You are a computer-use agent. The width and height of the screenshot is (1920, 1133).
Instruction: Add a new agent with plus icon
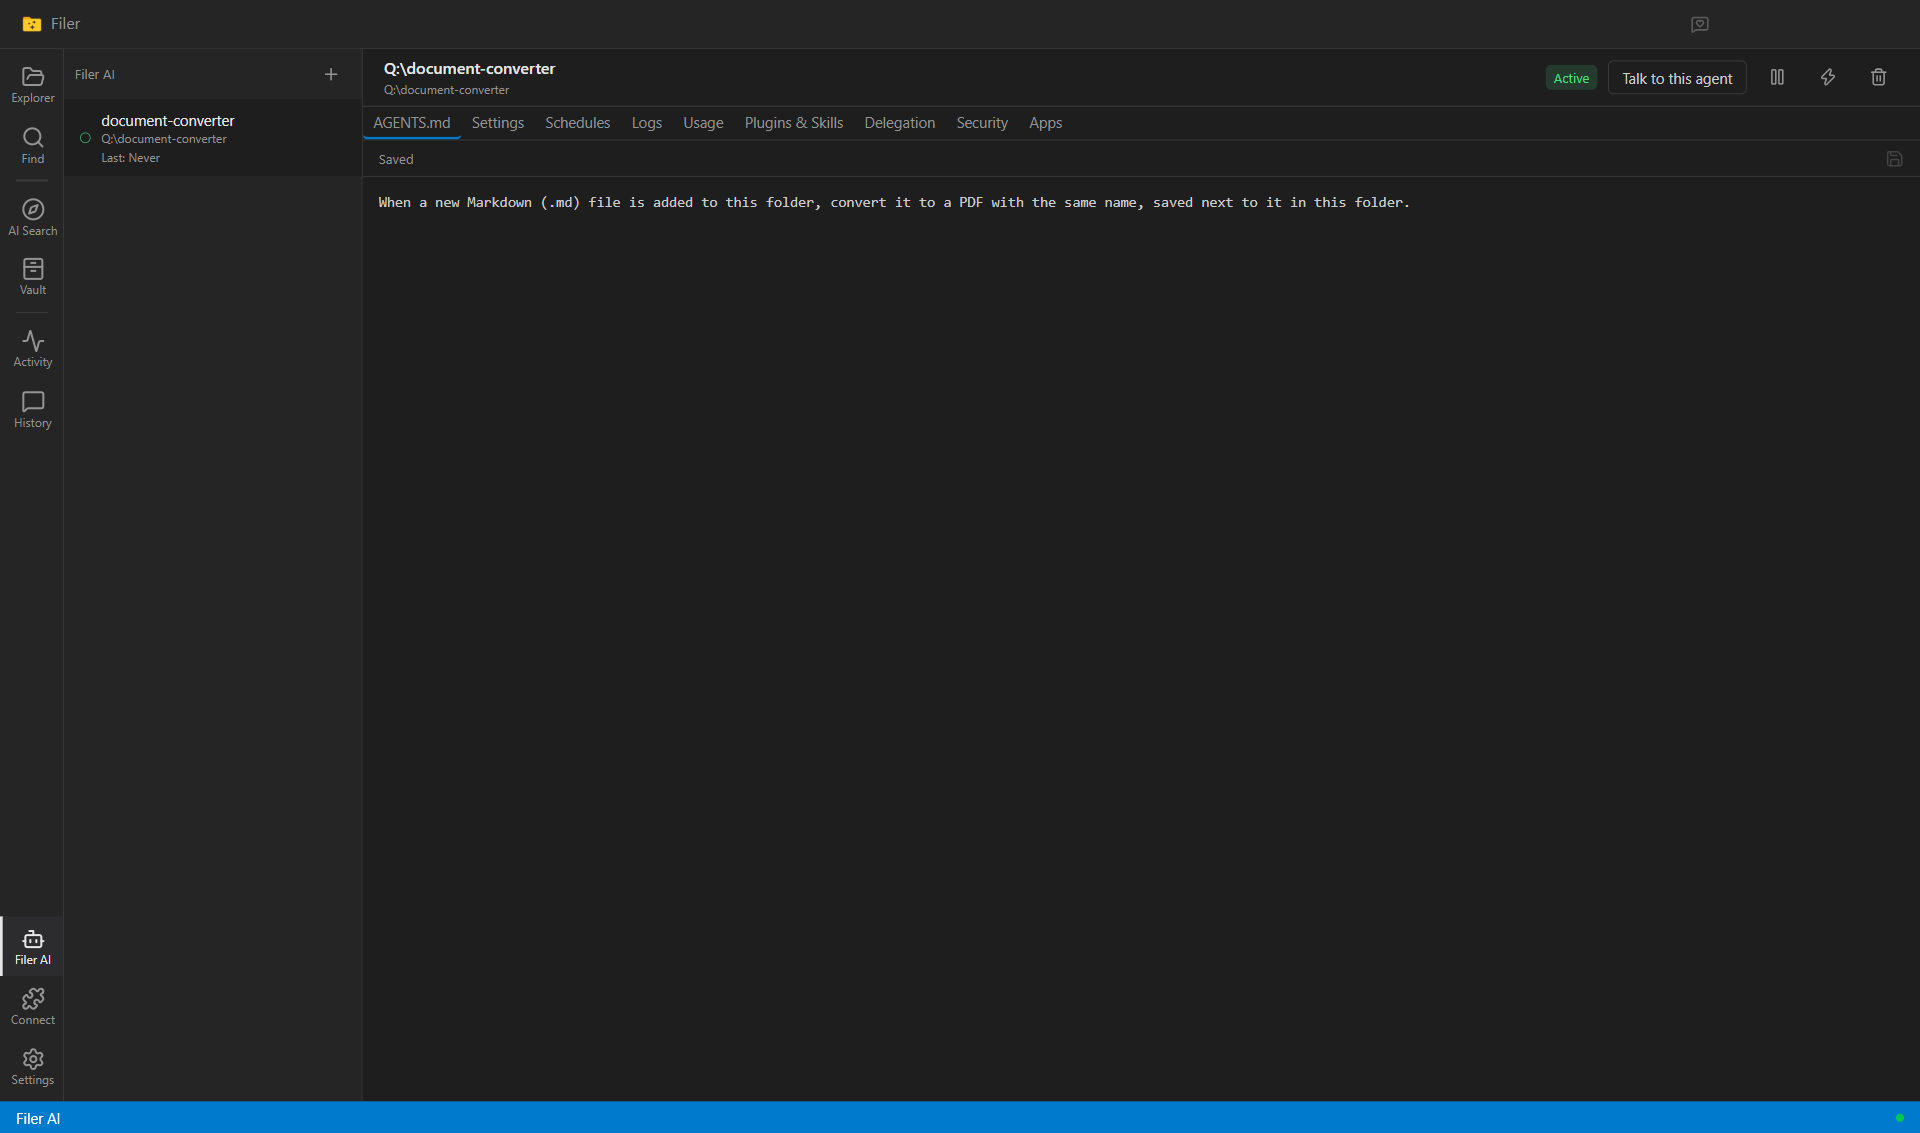coord(331,74)
